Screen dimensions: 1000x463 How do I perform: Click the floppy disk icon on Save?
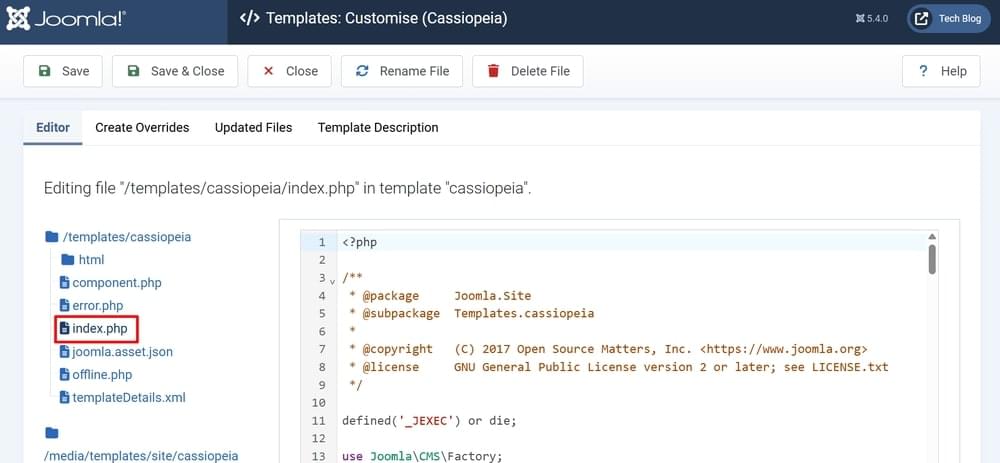click(x=44, y=71)
